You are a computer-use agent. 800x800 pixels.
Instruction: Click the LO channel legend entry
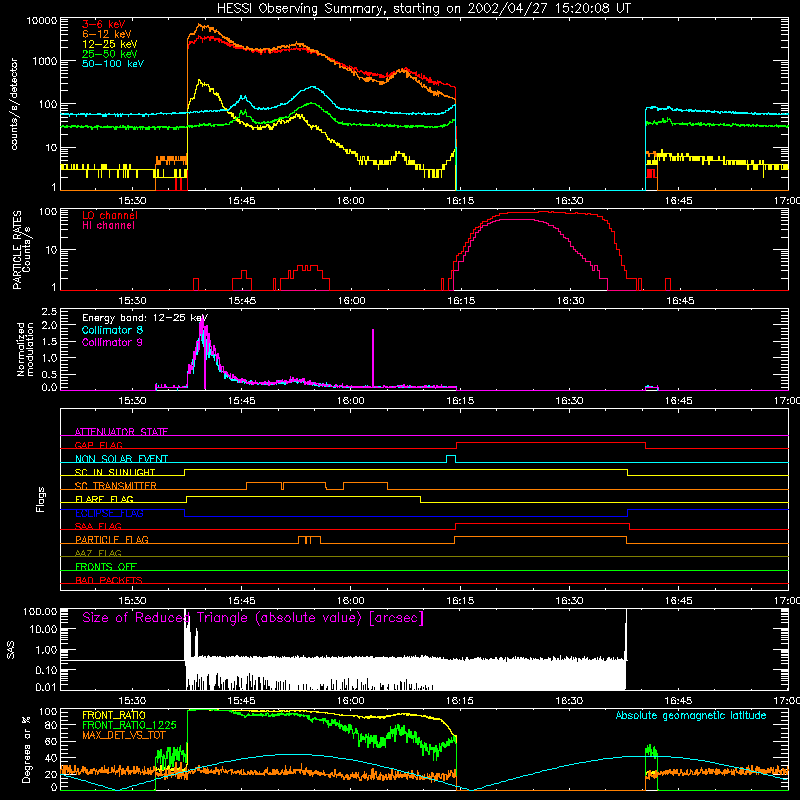pyautogui.click(x=110, y=215)
